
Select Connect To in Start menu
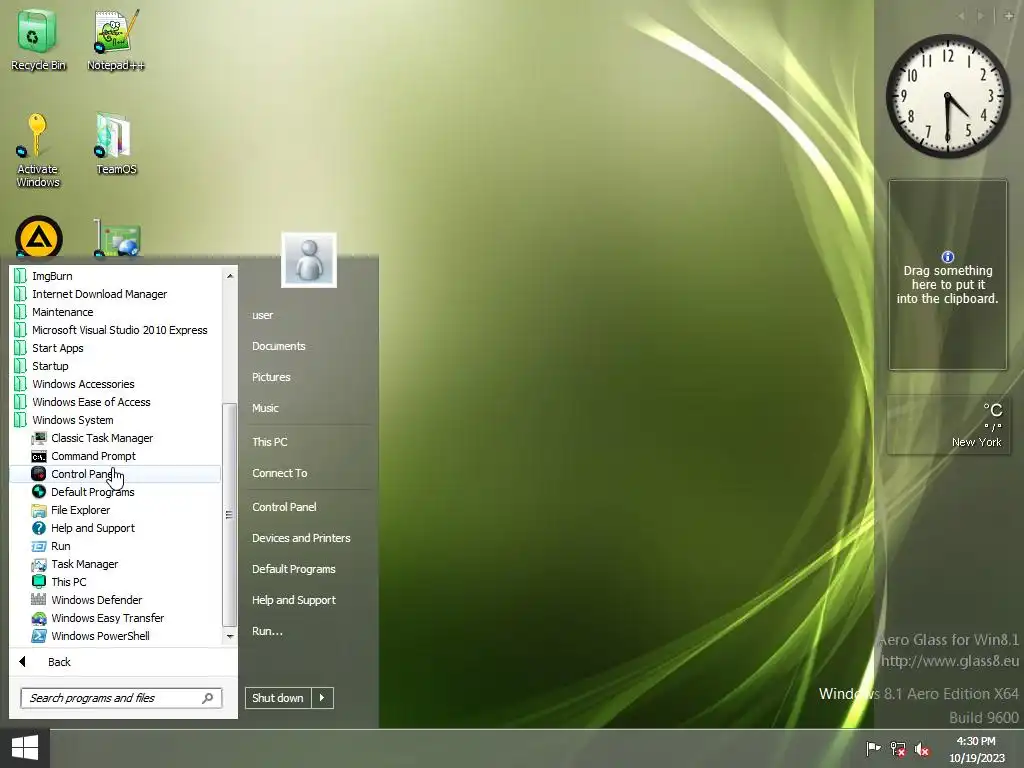280,473
